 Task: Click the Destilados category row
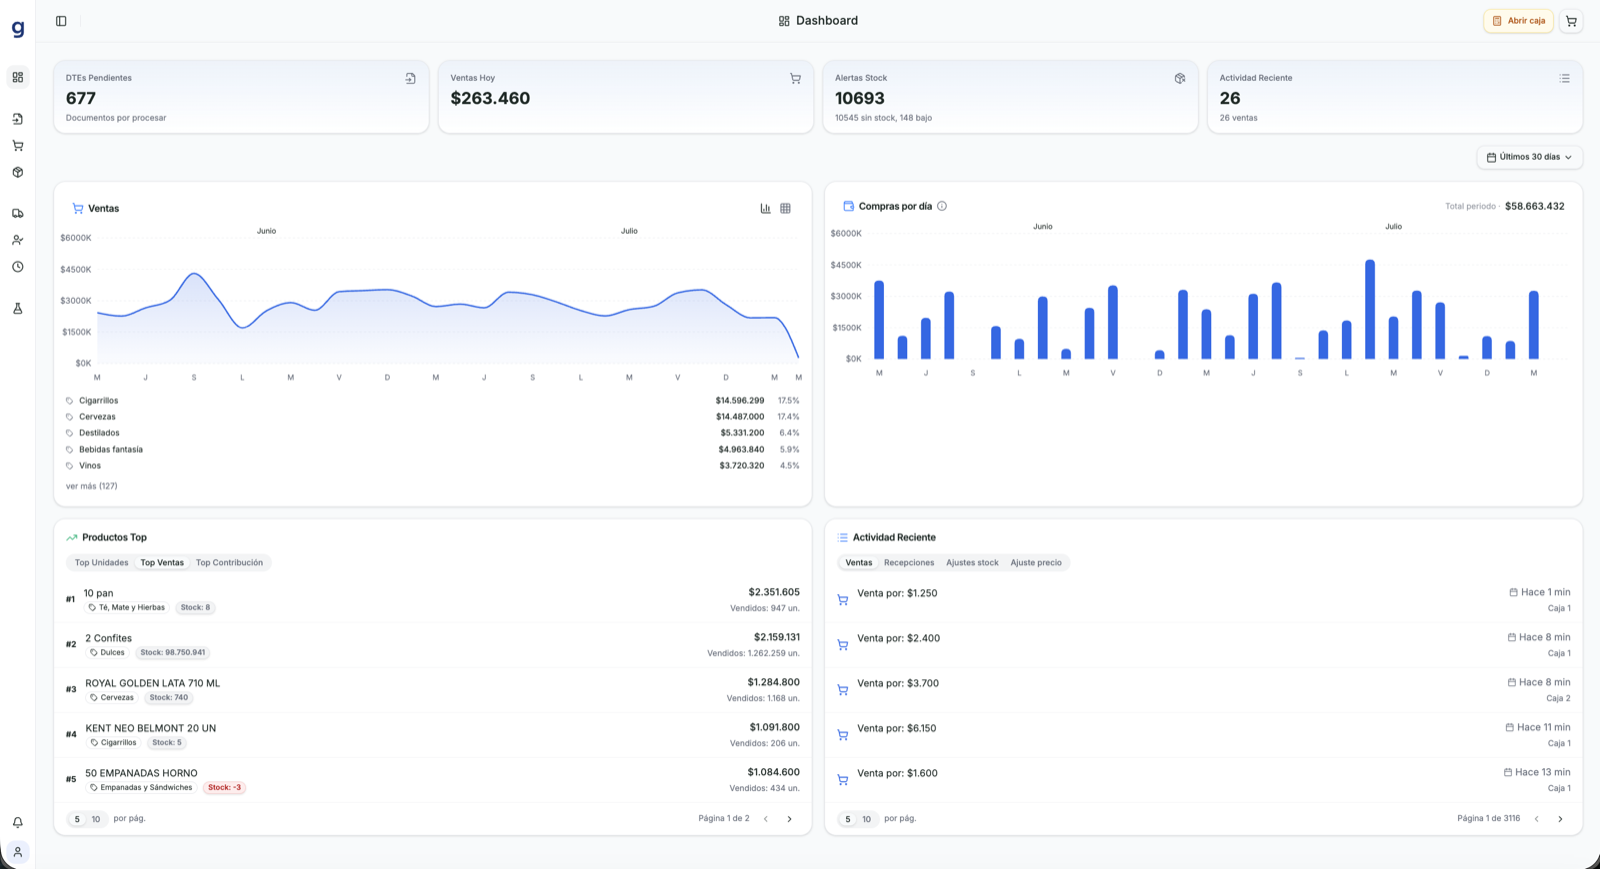[x=432, y=433]
